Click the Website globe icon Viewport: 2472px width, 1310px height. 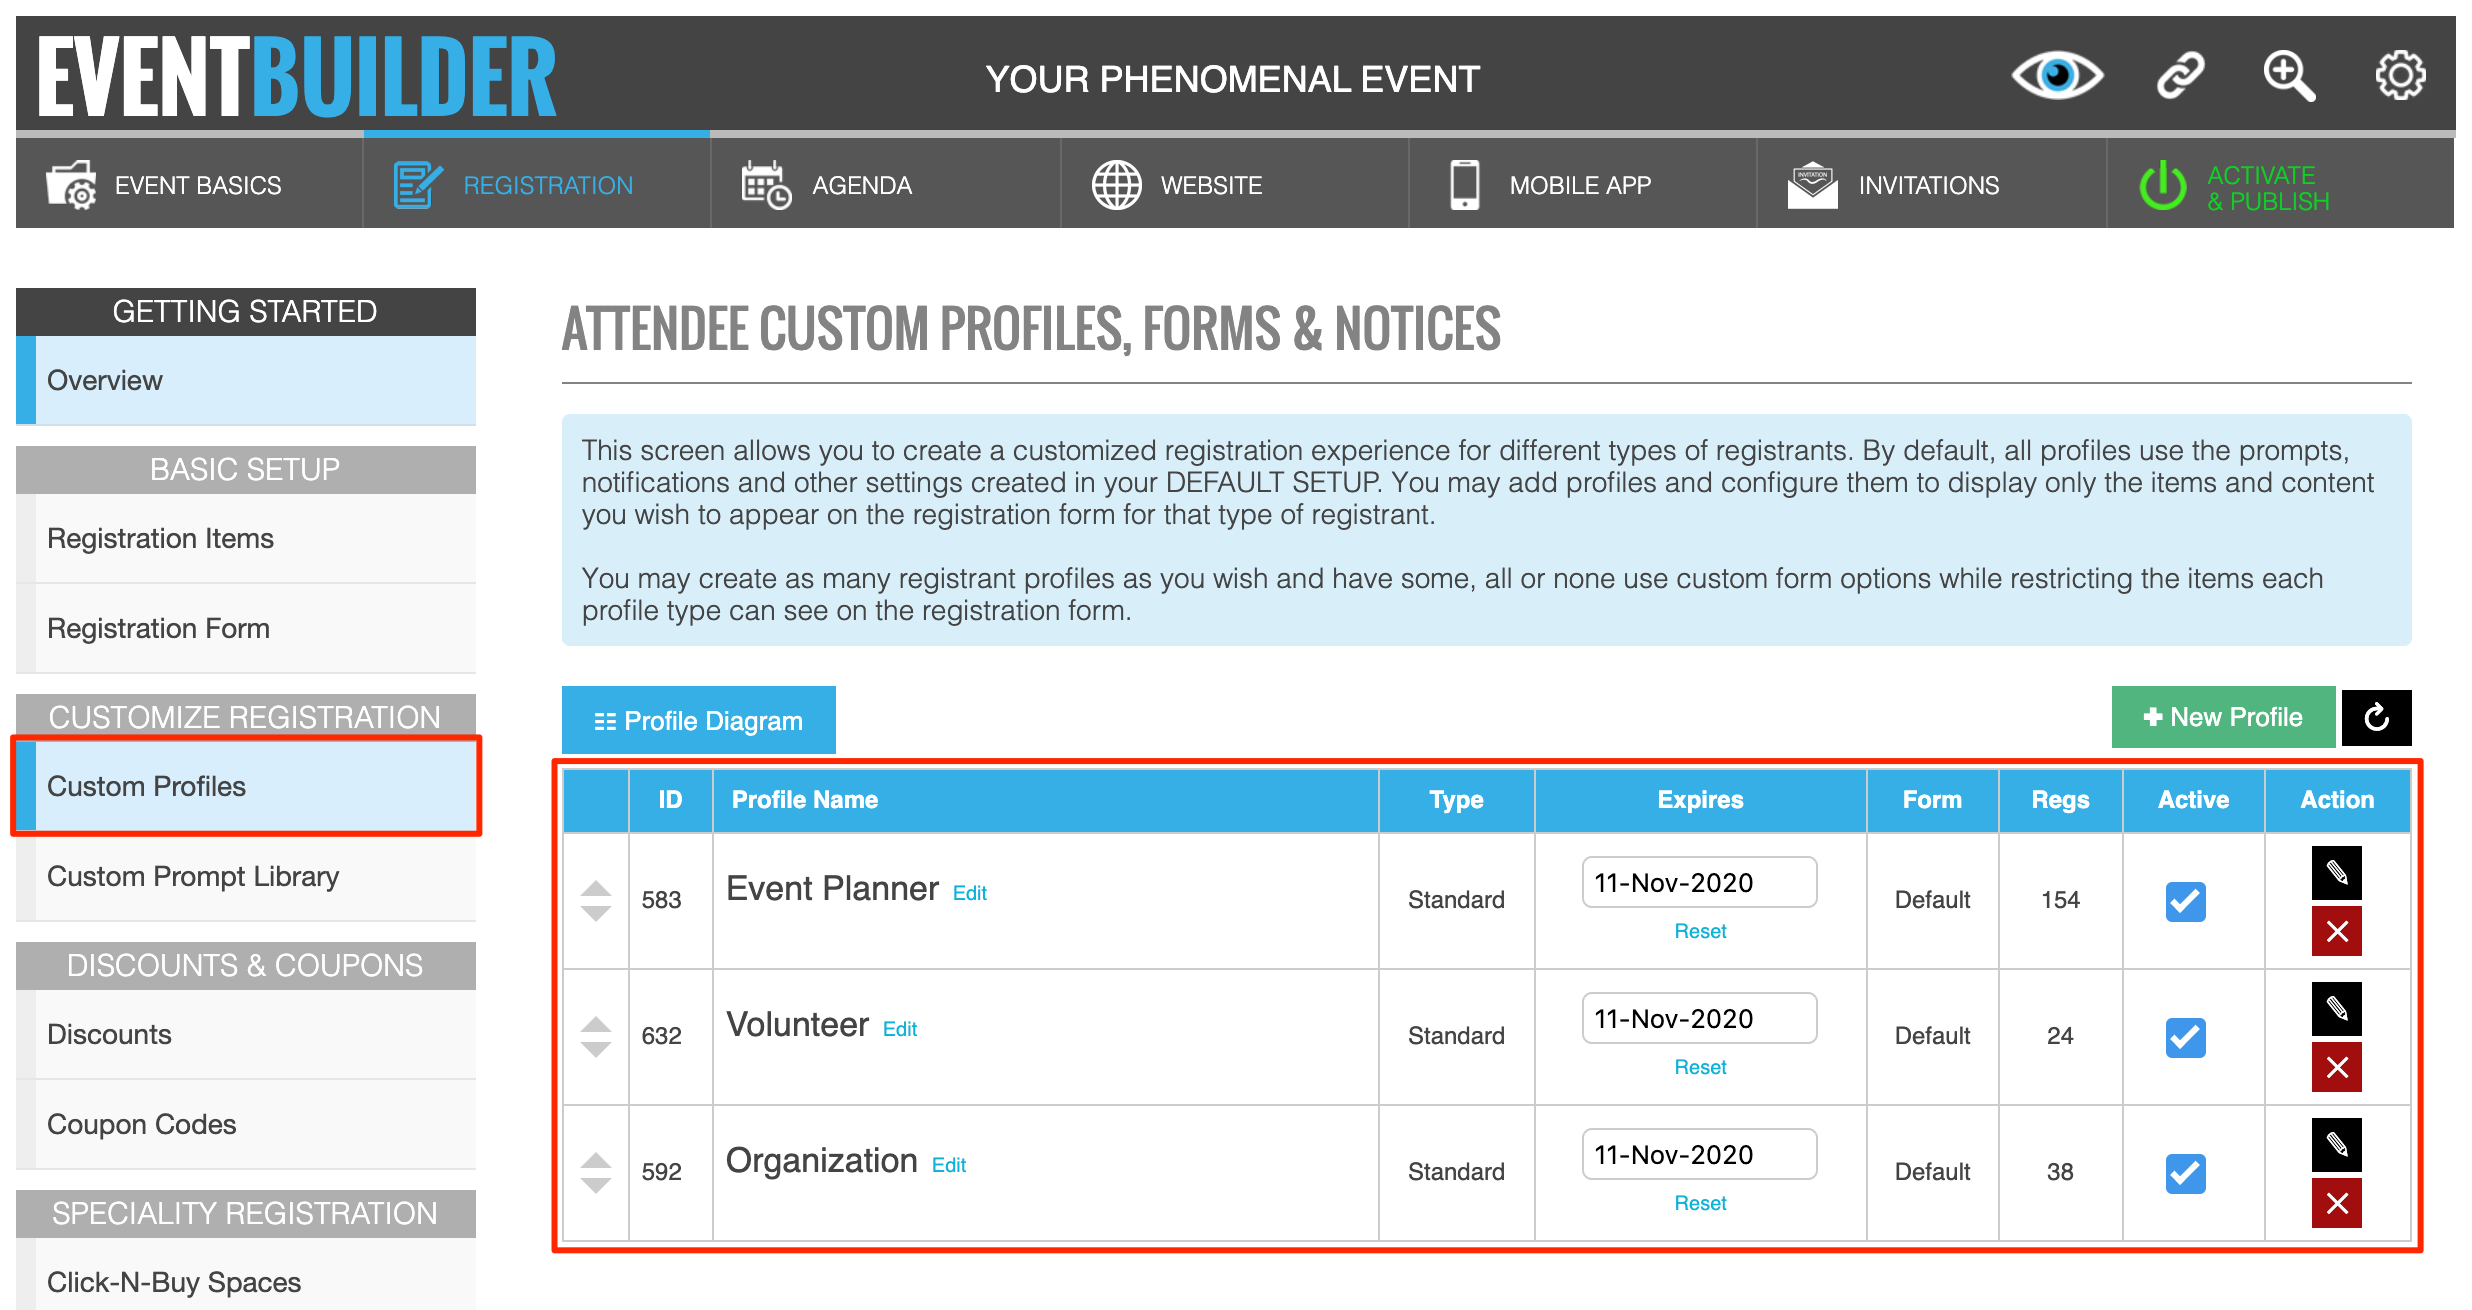coord(1116,185)
